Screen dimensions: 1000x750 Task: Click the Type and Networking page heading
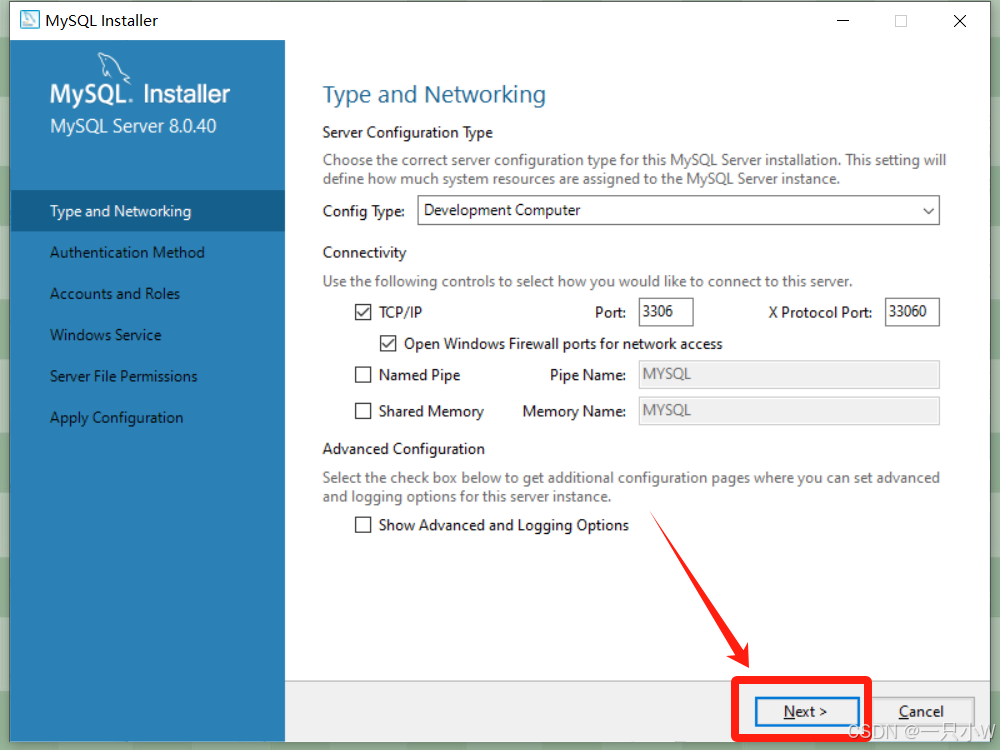(x=434, y=94)
